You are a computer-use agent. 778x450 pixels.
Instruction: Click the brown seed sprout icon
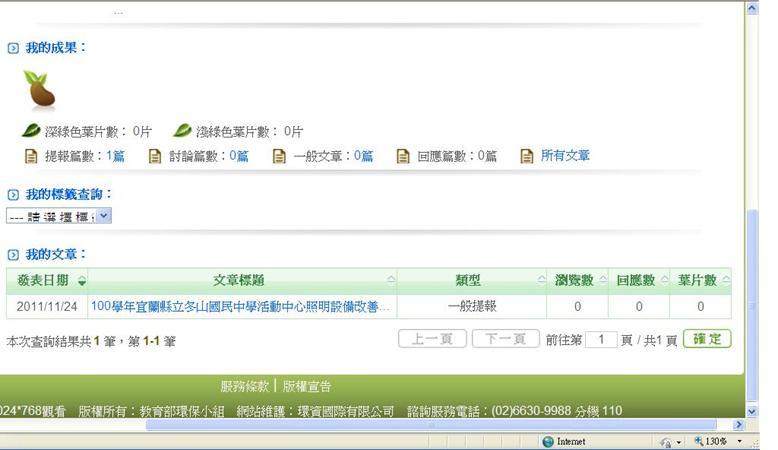39,90
